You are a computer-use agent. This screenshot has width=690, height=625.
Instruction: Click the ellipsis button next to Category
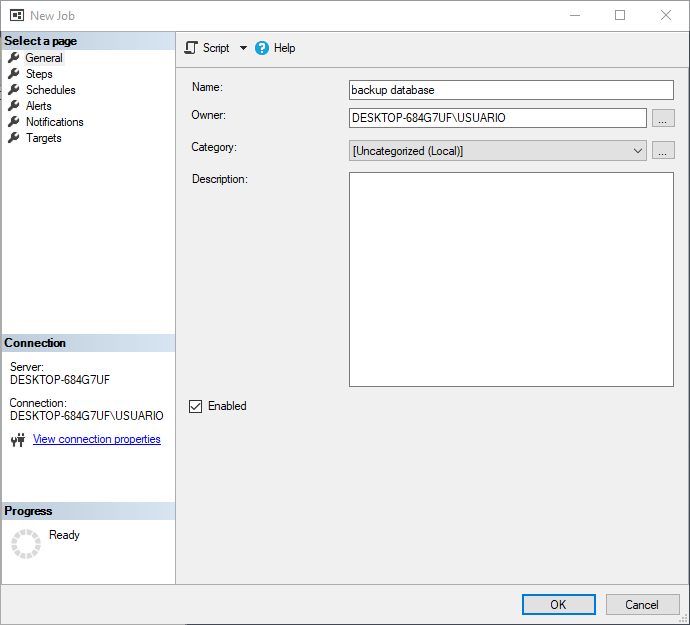point(663,151)
